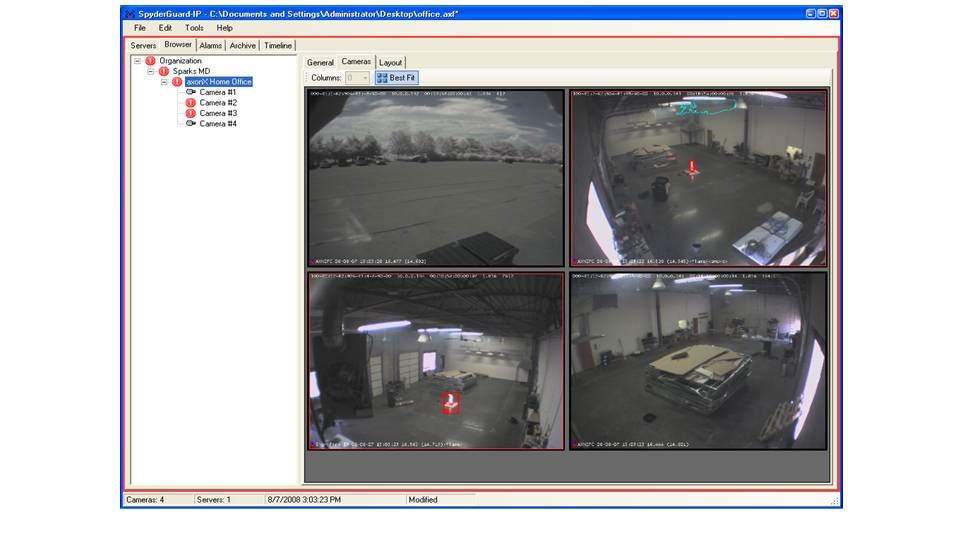
Task: Select the outdoor parking lot camera feed
Action: pyautogui.click(x=435, y=178)
